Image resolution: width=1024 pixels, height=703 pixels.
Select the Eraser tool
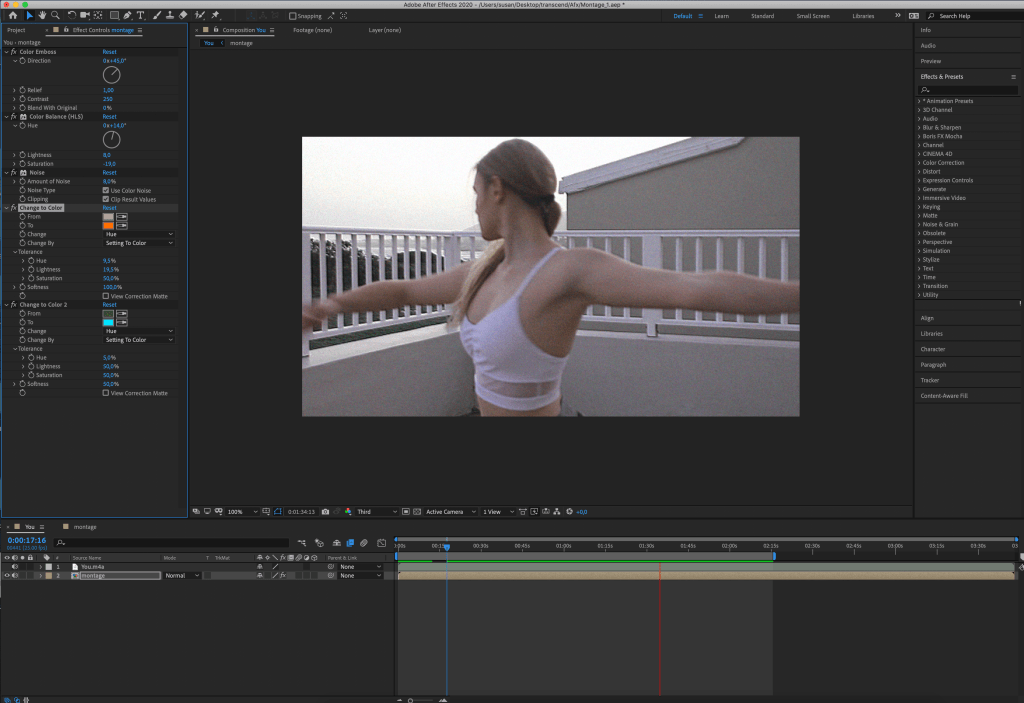coord(183,16)
